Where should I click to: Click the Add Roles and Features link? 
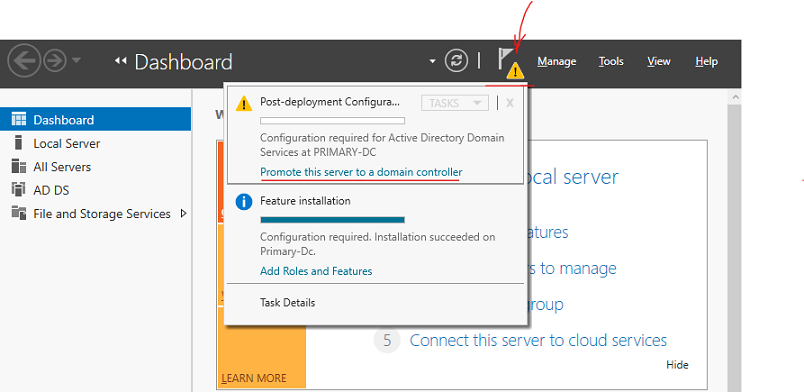[316, 271]
